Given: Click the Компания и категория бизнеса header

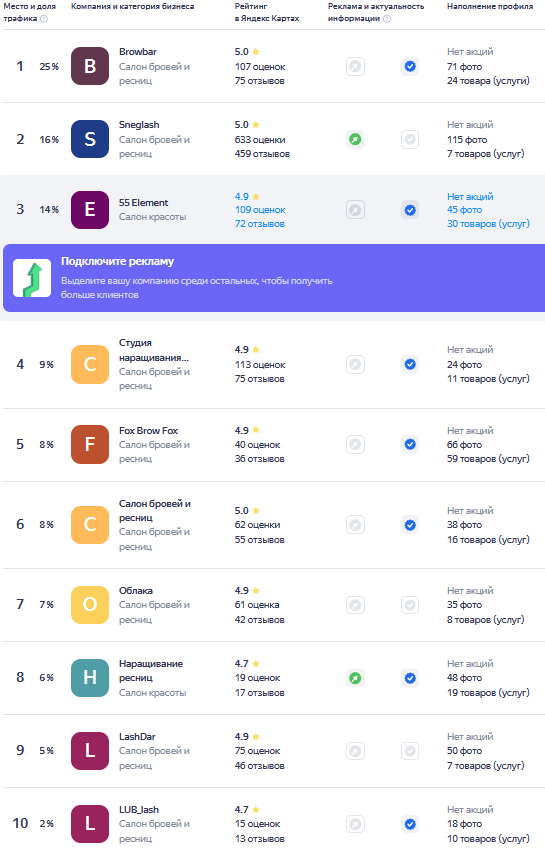Looking at the screenshot, I should [x=133, y=7].
